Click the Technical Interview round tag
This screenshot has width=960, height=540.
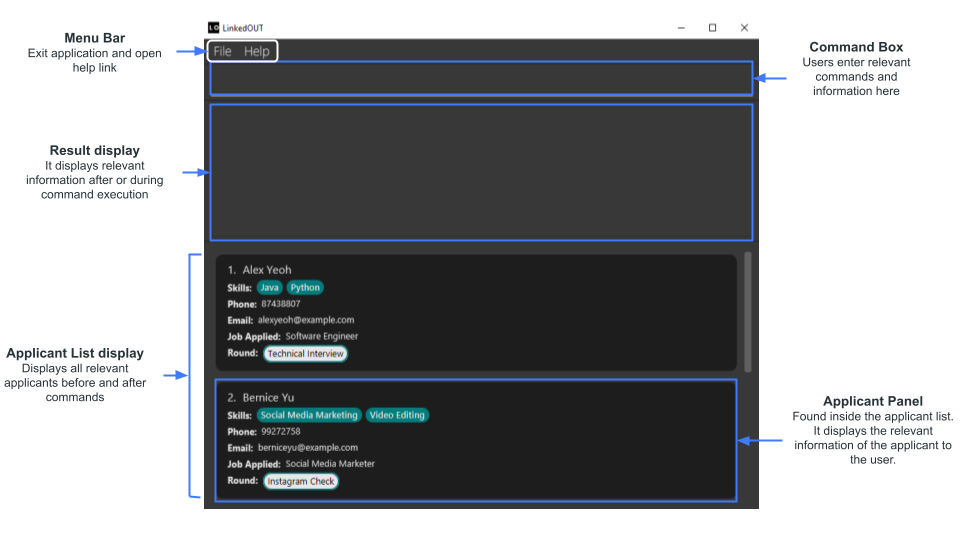[x=306, y=354]
